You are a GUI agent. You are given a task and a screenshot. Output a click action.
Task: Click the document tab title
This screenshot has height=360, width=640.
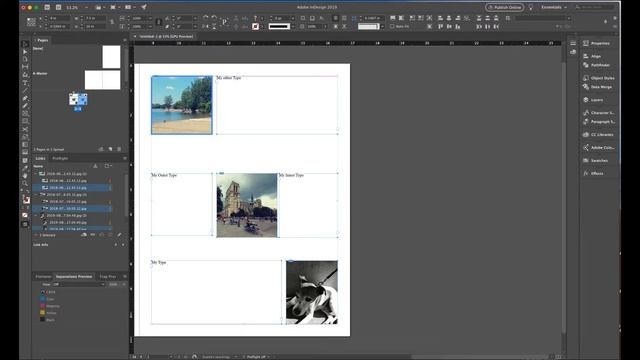click(x=166, y=36)
